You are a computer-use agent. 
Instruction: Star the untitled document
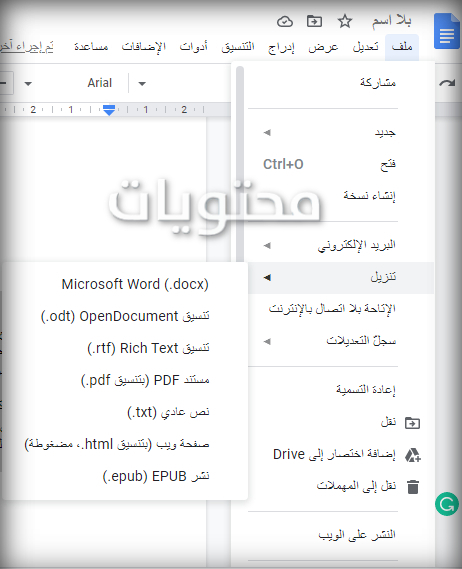coord(345,21)
